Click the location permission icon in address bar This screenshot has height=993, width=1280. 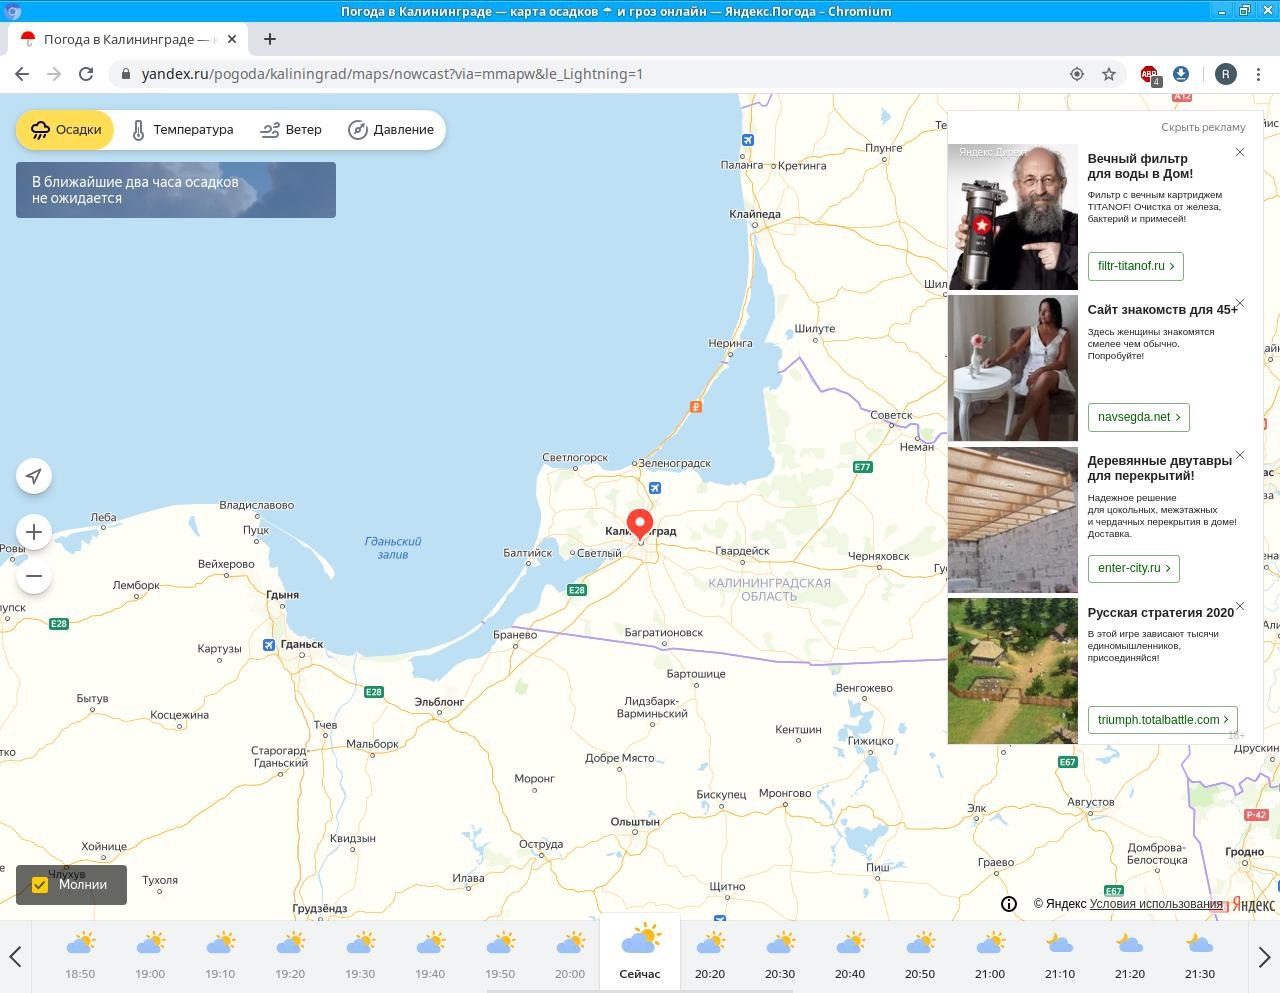(x=1077, y=74)
